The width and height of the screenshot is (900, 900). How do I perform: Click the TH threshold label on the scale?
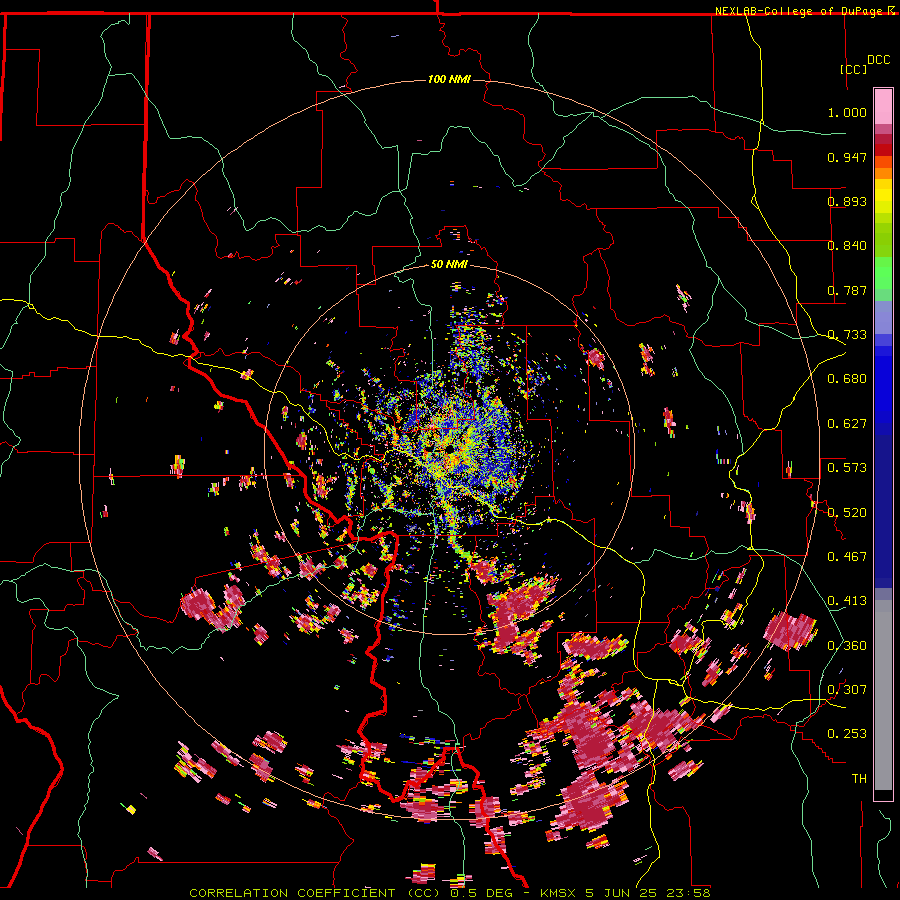(x=859, y=779)
